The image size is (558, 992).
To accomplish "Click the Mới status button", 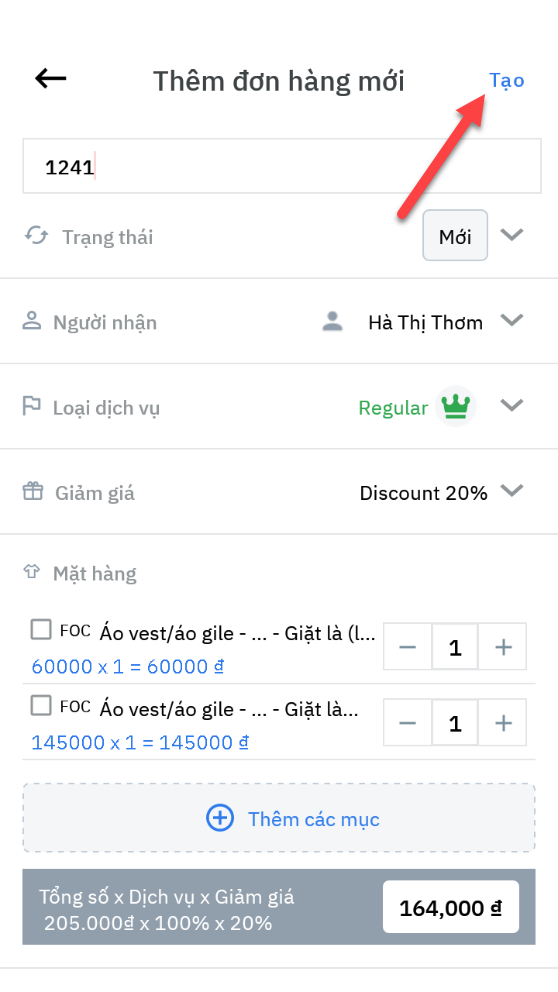I will pos(455,235).
